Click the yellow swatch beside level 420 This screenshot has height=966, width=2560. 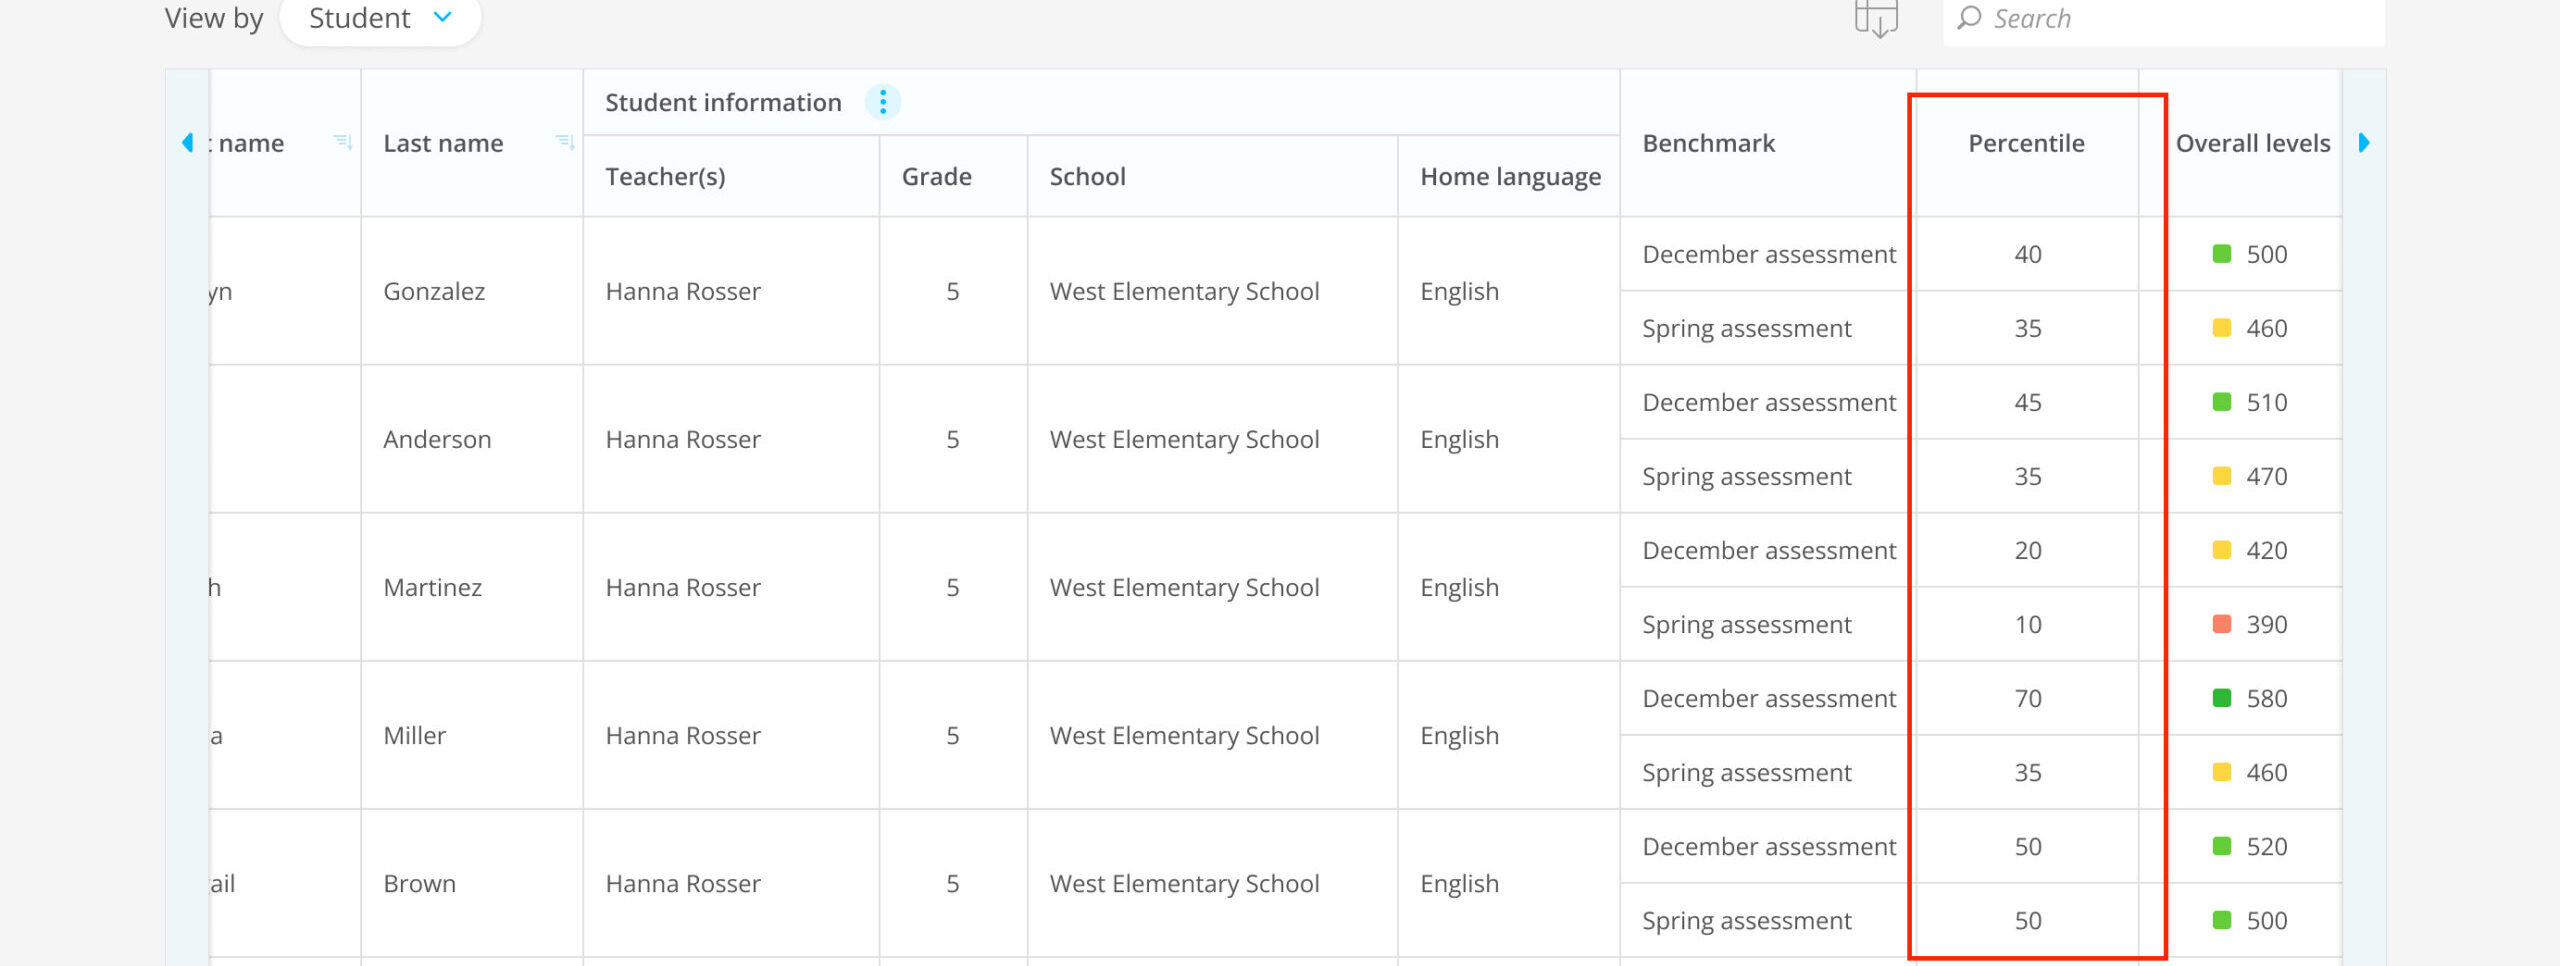2222,550
